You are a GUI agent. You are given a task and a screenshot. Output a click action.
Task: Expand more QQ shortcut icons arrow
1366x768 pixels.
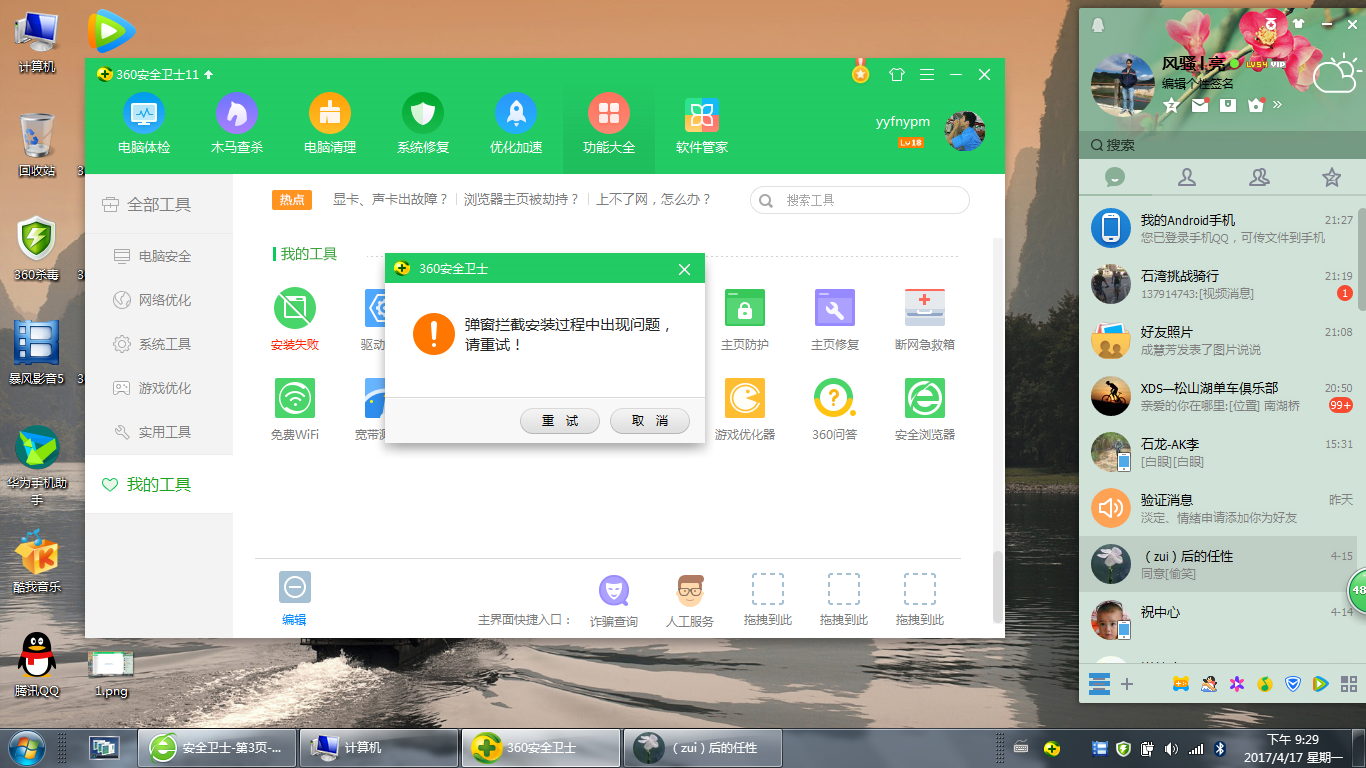pos(1277,104)
